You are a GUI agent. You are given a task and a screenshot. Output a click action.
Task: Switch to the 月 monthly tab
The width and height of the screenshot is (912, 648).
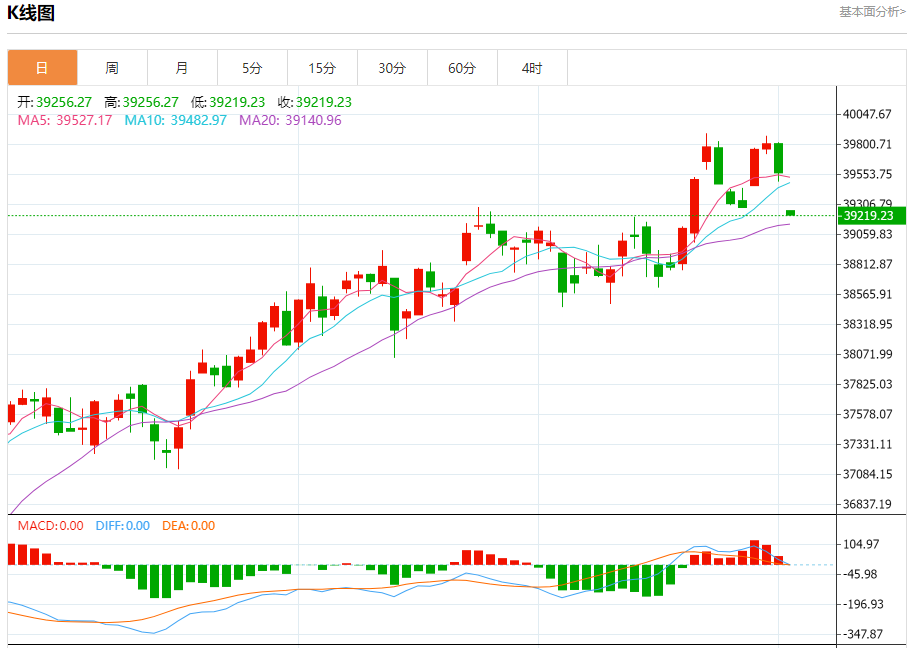(182, 68)
